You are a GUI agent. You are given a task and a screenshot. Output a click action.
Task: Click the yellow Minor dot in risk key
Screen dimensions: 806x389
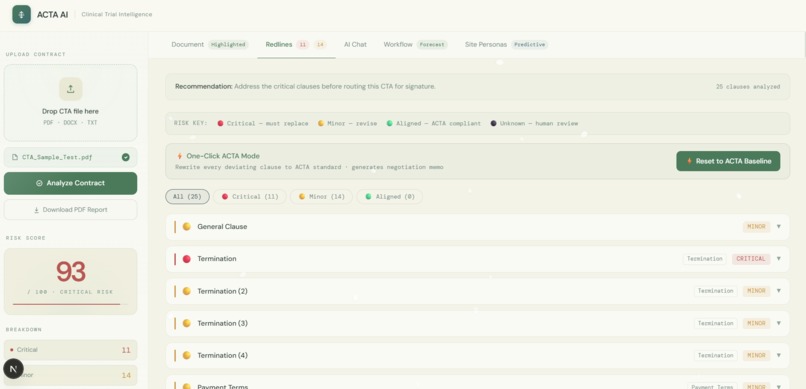pos(321,123)
